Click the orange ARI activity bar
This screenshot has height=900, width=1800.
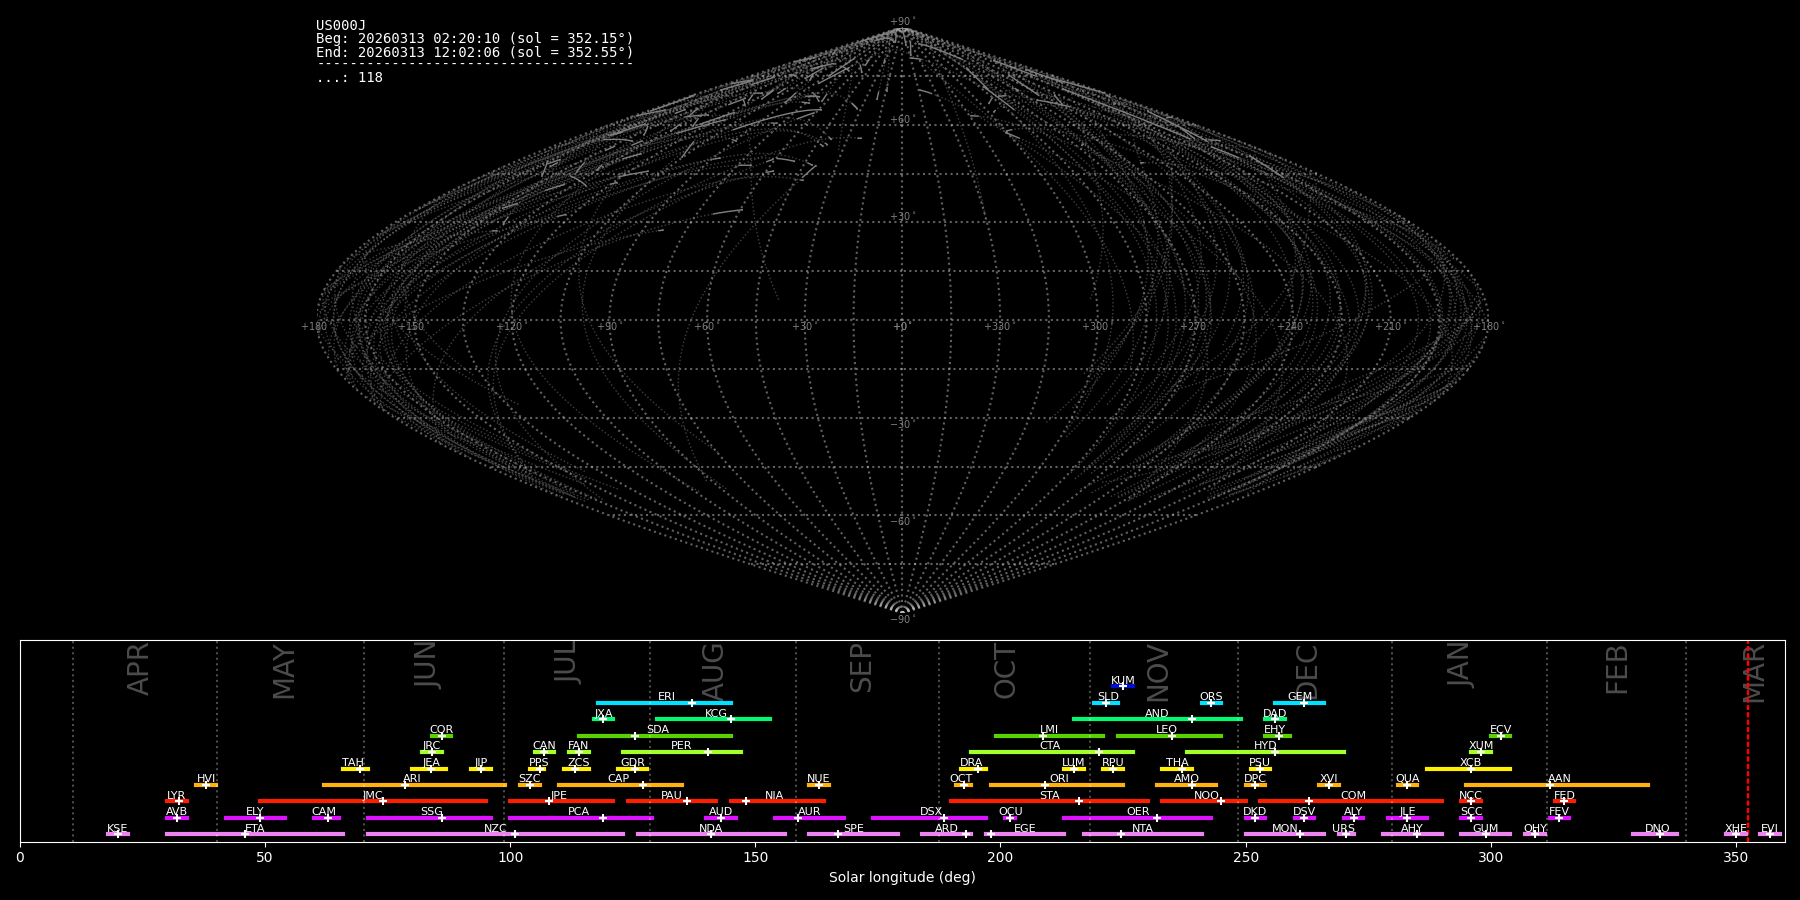tap(414, 785)
